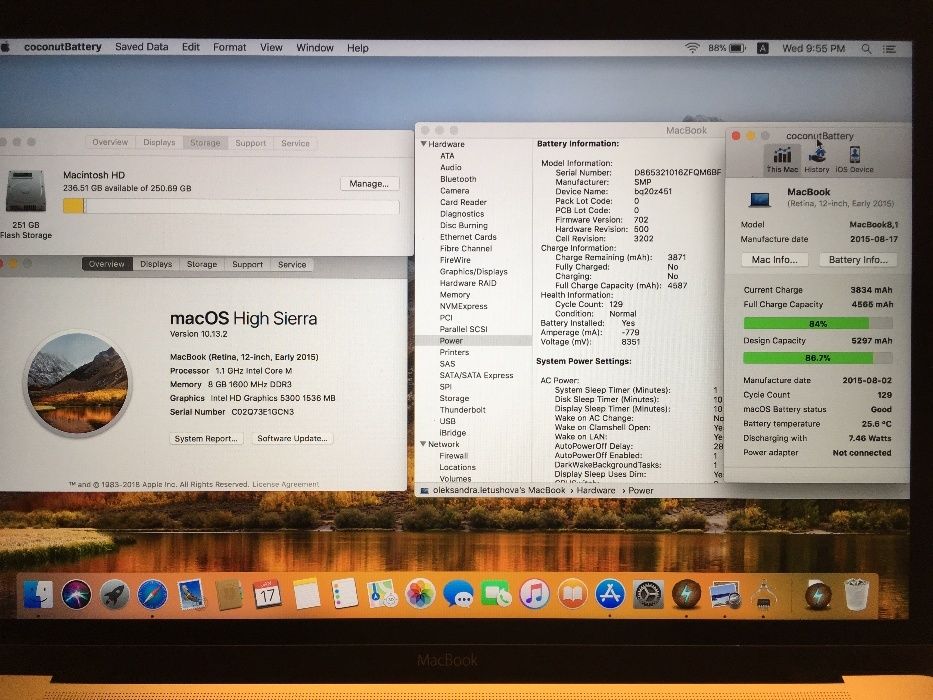
Task: Select Graphics/Displays in hardware list
Action: pos(474,271)
